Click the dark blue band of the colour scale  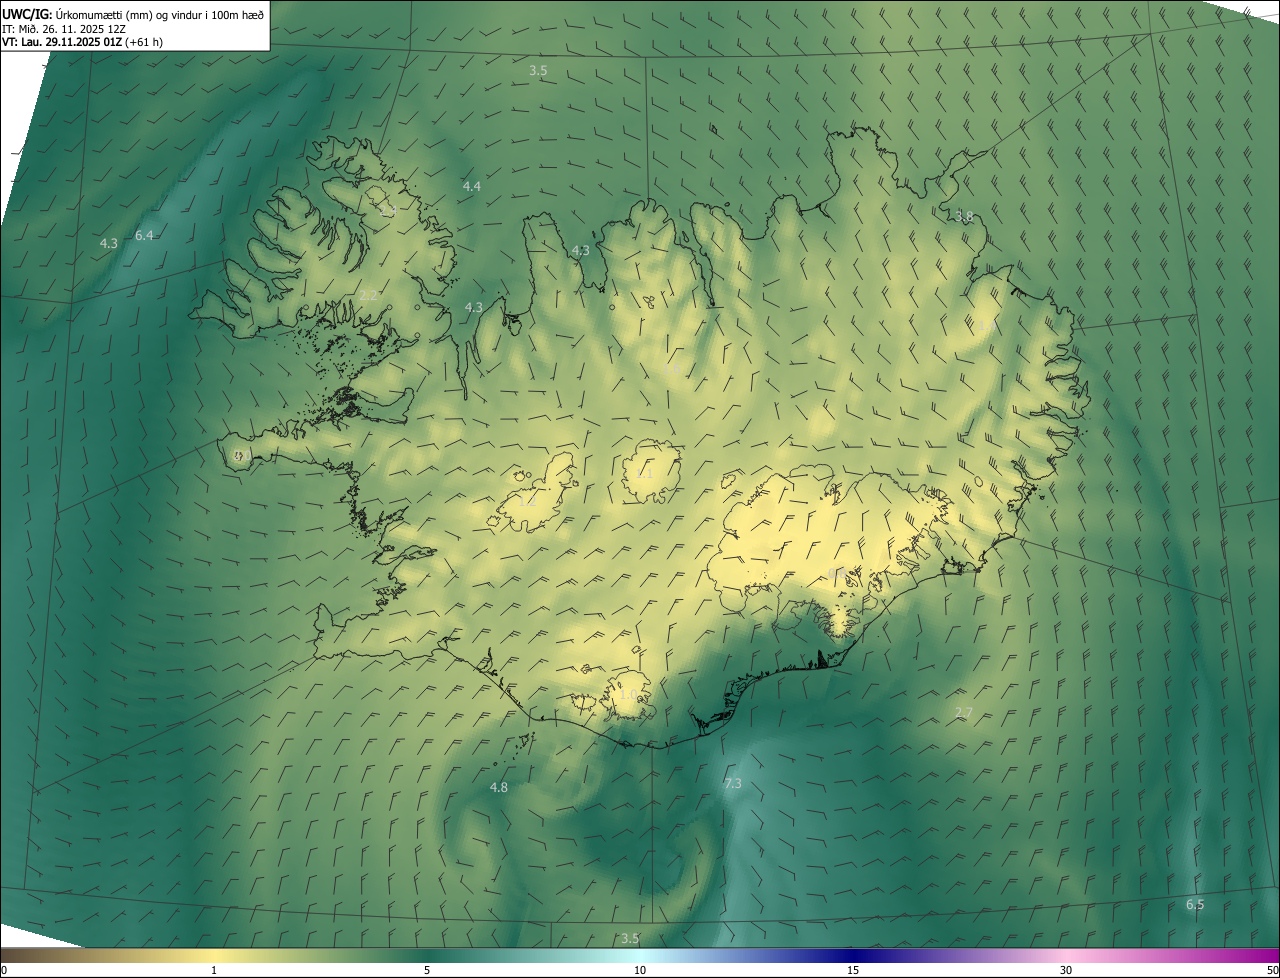click(x=853, y=955)
